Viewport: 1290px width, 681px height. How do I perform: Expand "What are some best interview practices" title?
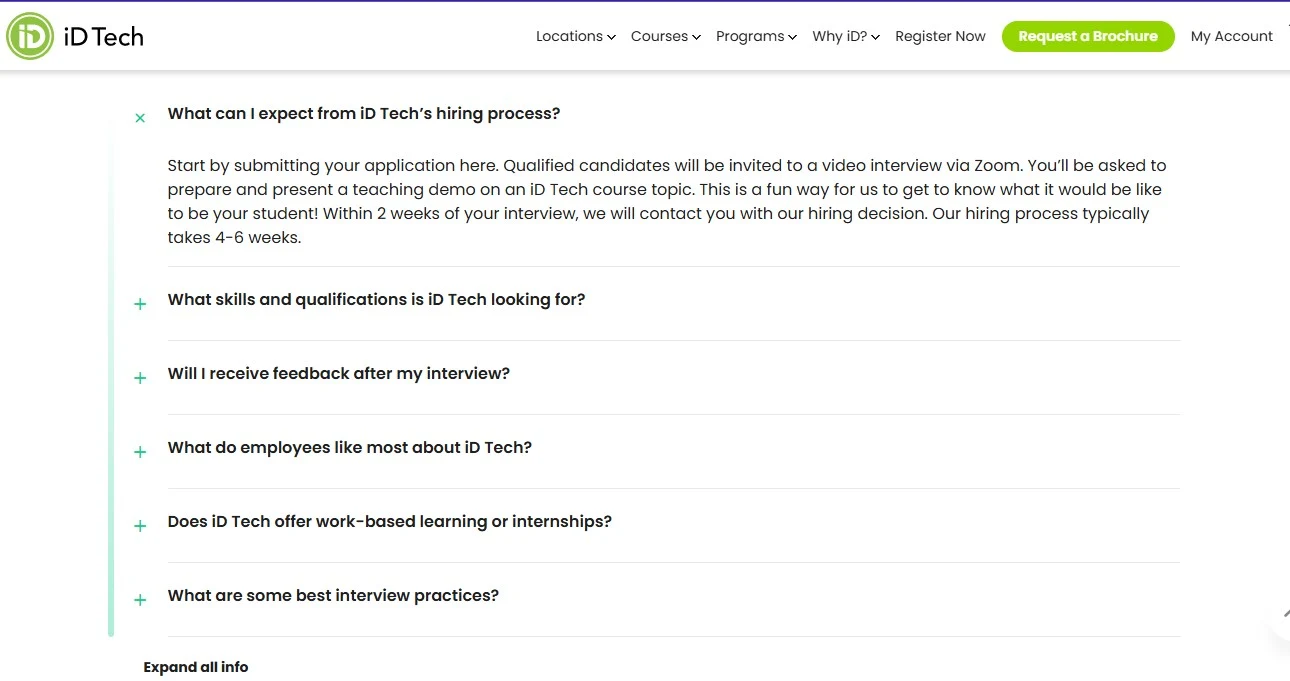point(333,595)
